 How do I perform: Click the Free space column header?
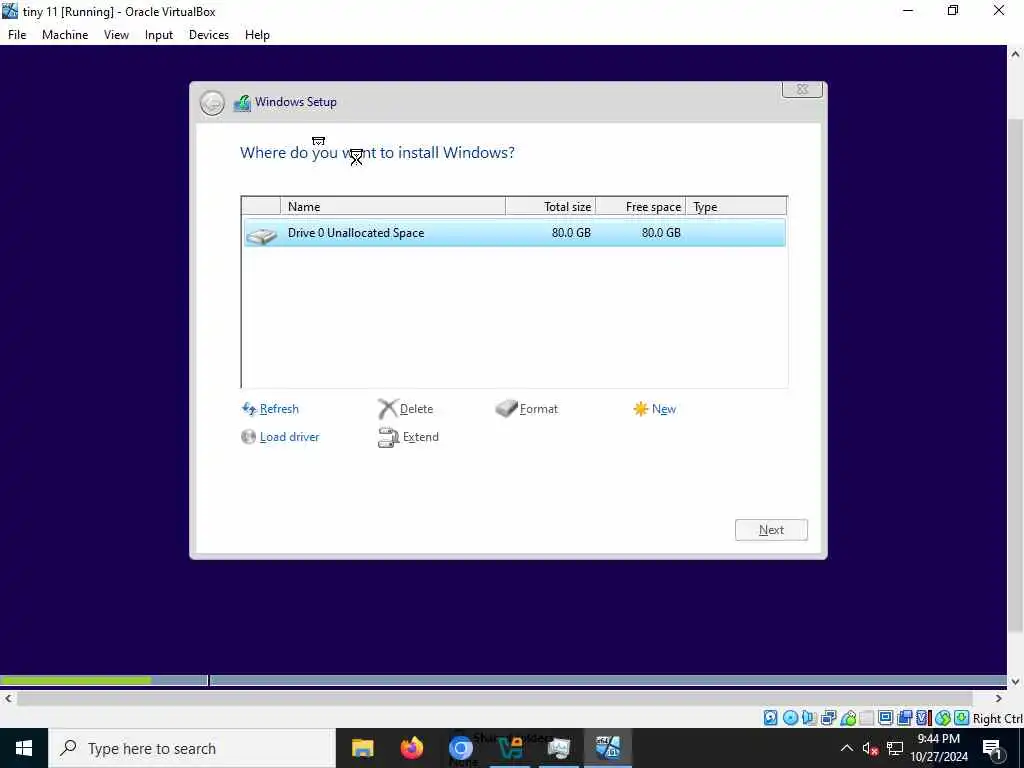point(641,206)
